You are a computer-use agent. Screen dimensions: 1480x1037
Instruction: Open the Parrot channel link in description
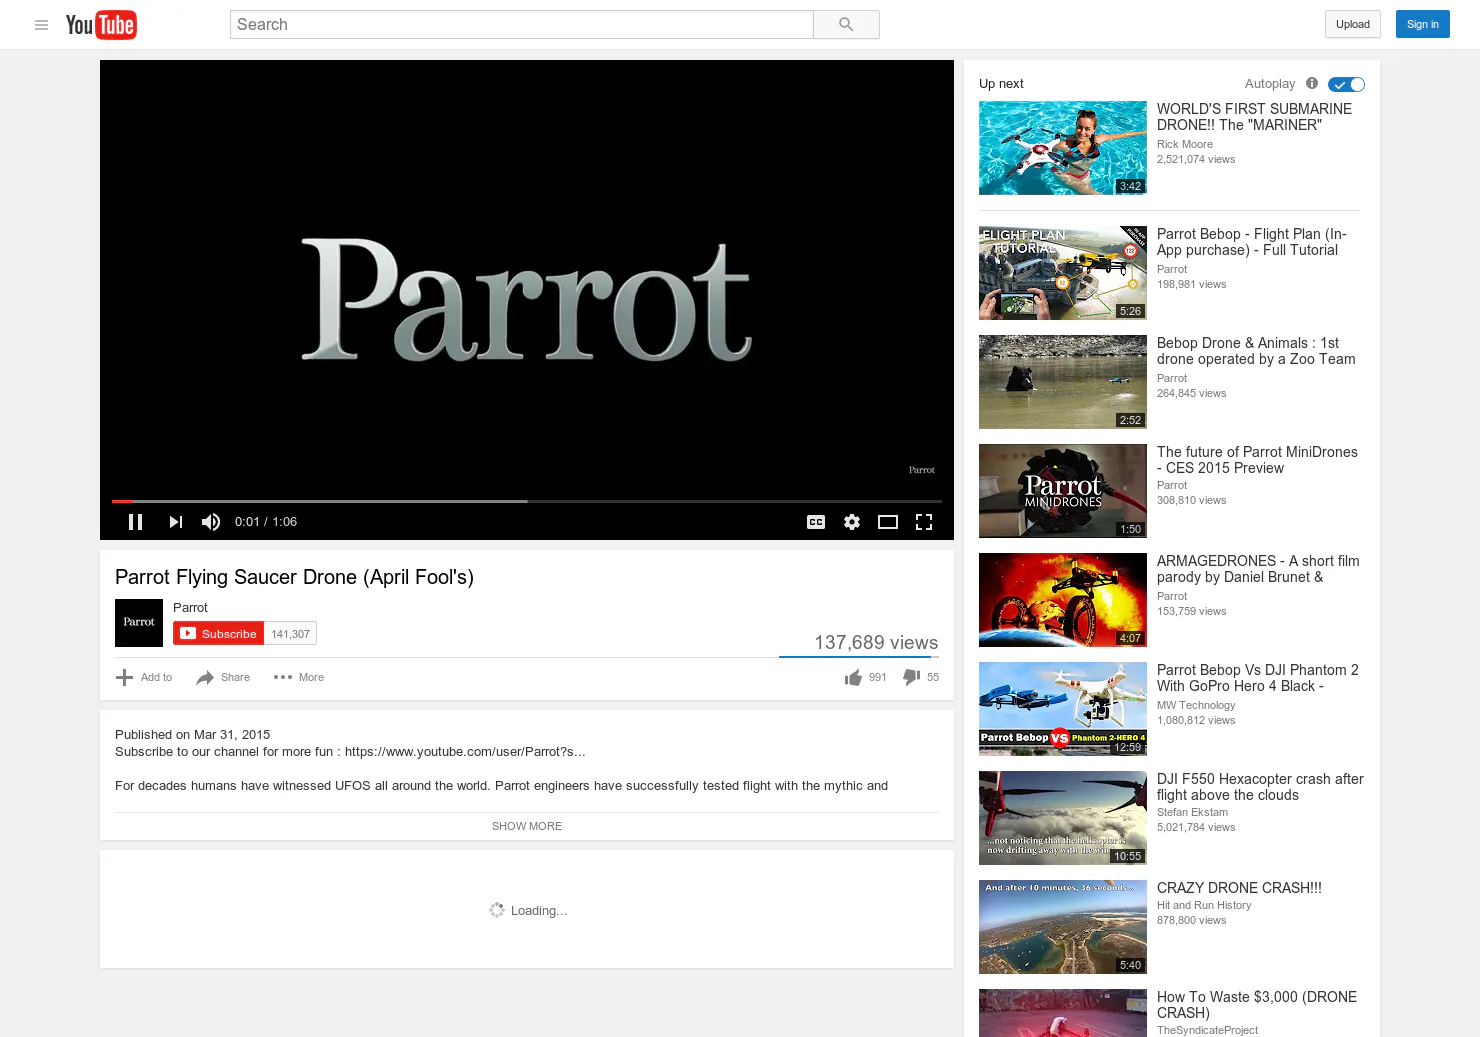click(x=465, y=752)
